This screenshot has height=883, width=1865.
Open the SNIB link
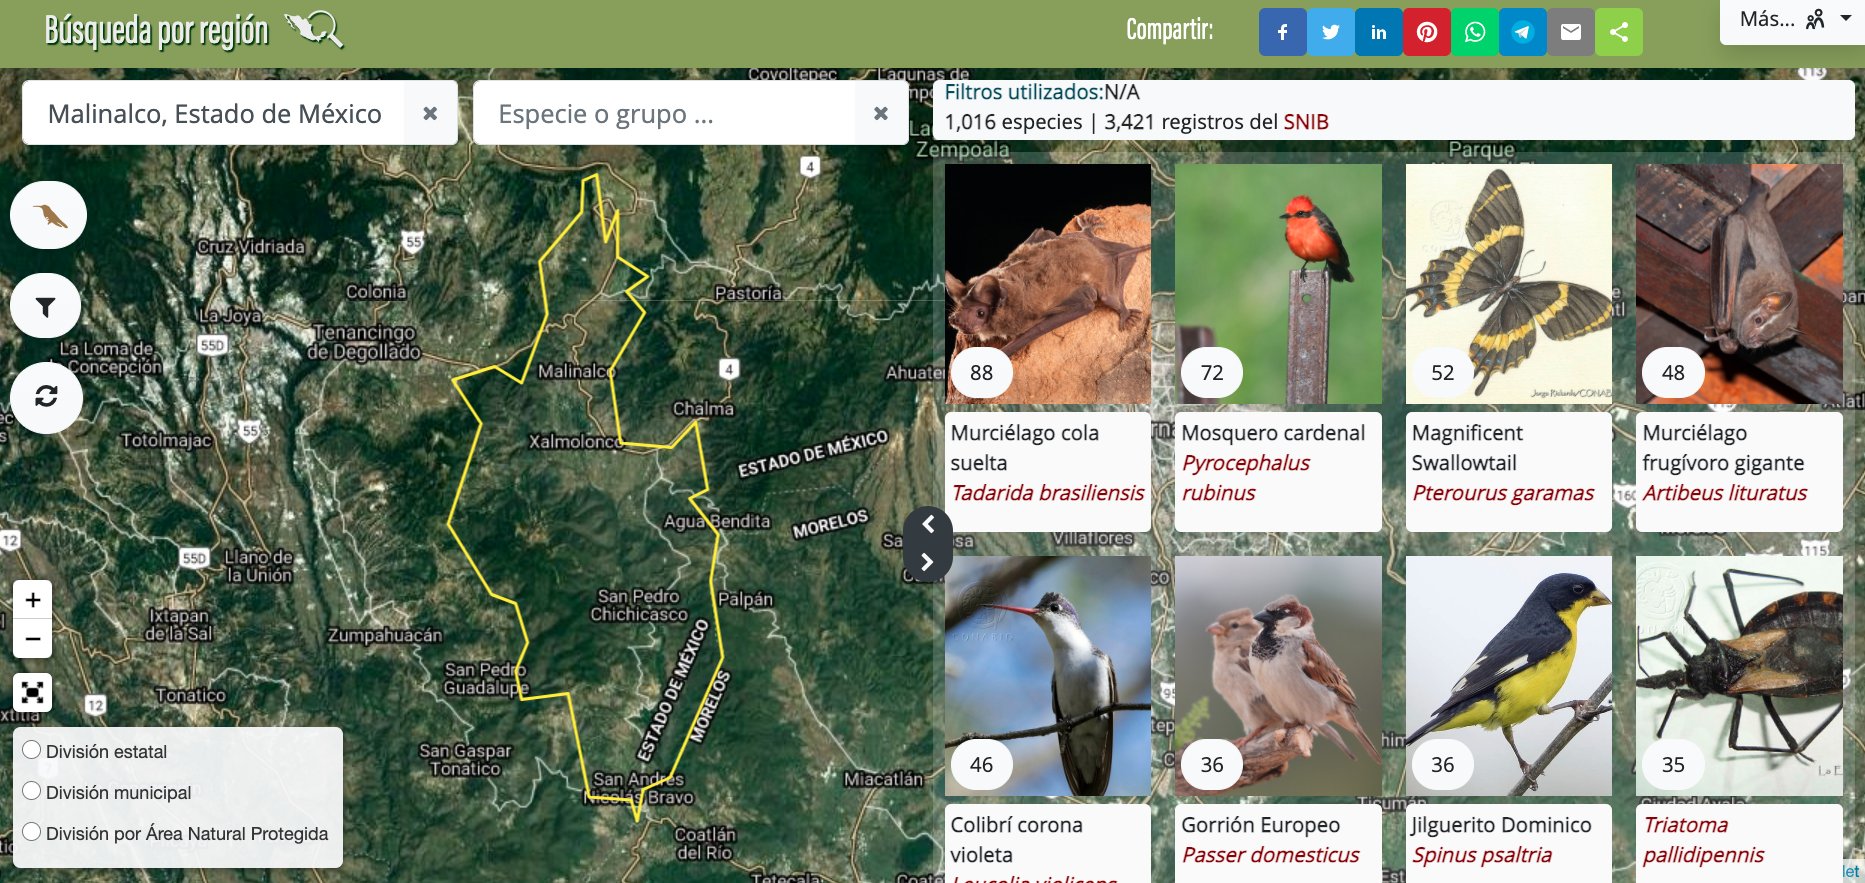point(1306,122)
